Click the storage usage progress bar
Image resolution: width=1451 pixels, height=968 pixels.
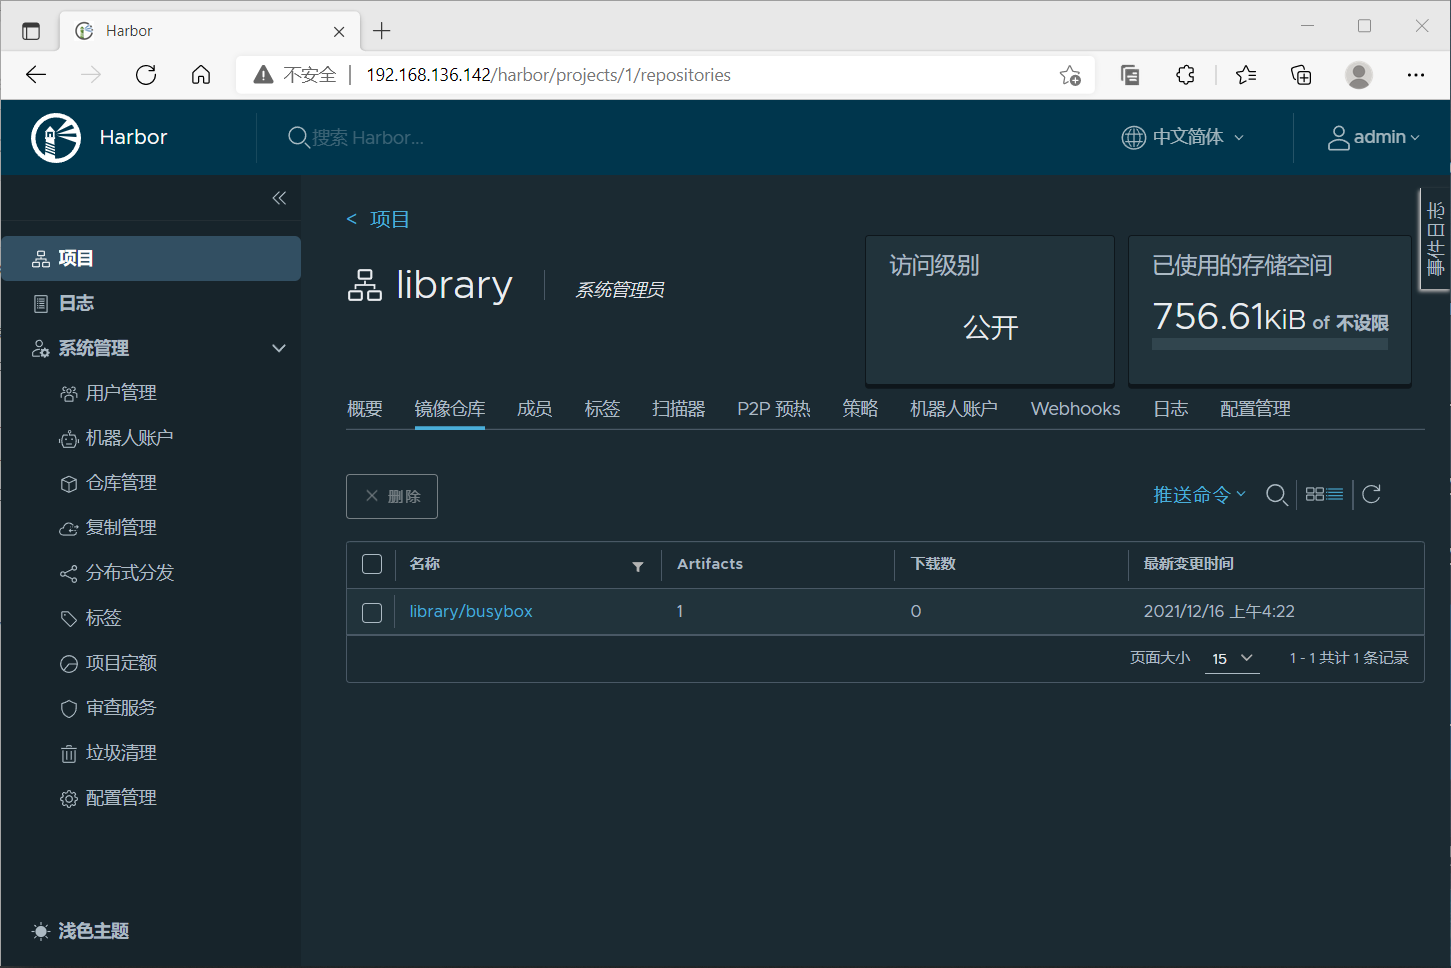click(1270, 344)
